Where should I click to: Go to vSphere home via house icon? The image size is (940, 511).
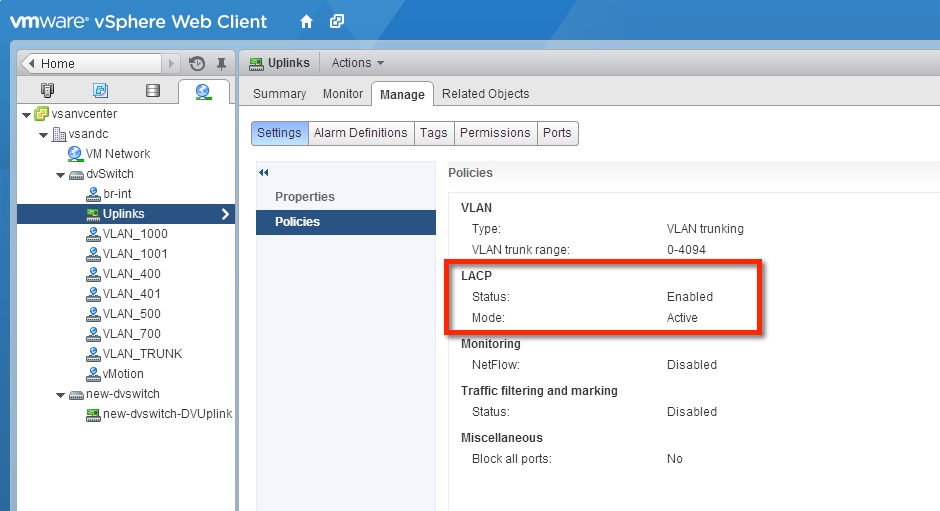(306, 22)
